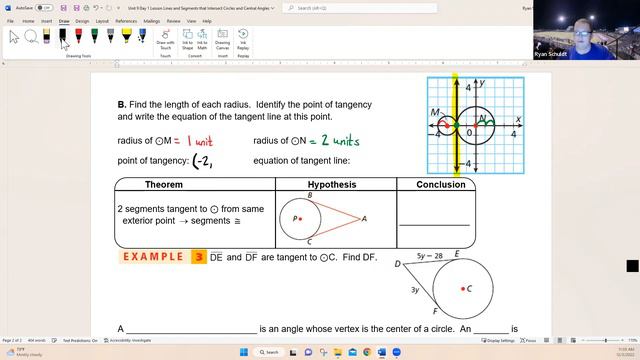
Task: Click the Search box in title bar
Action: 360,8
